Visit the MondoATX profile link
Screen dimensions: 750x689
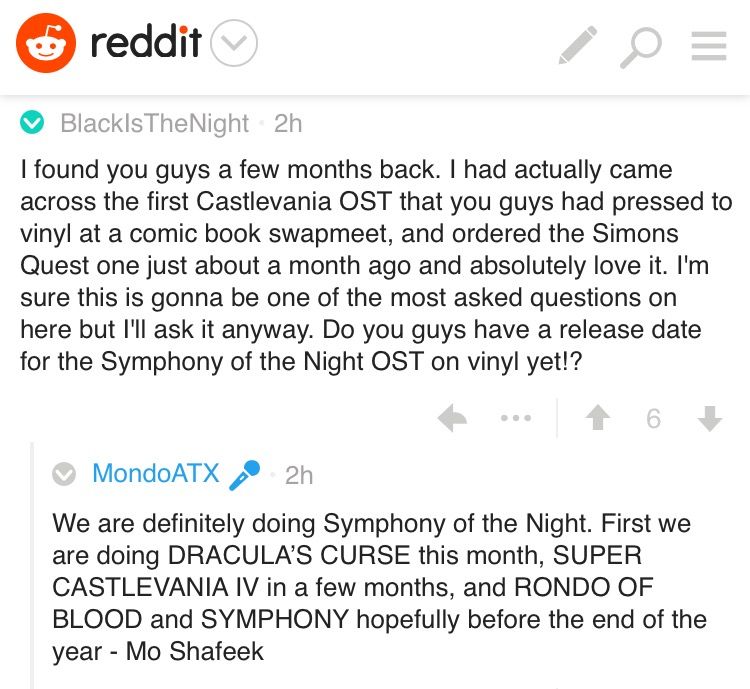[155, 474]
